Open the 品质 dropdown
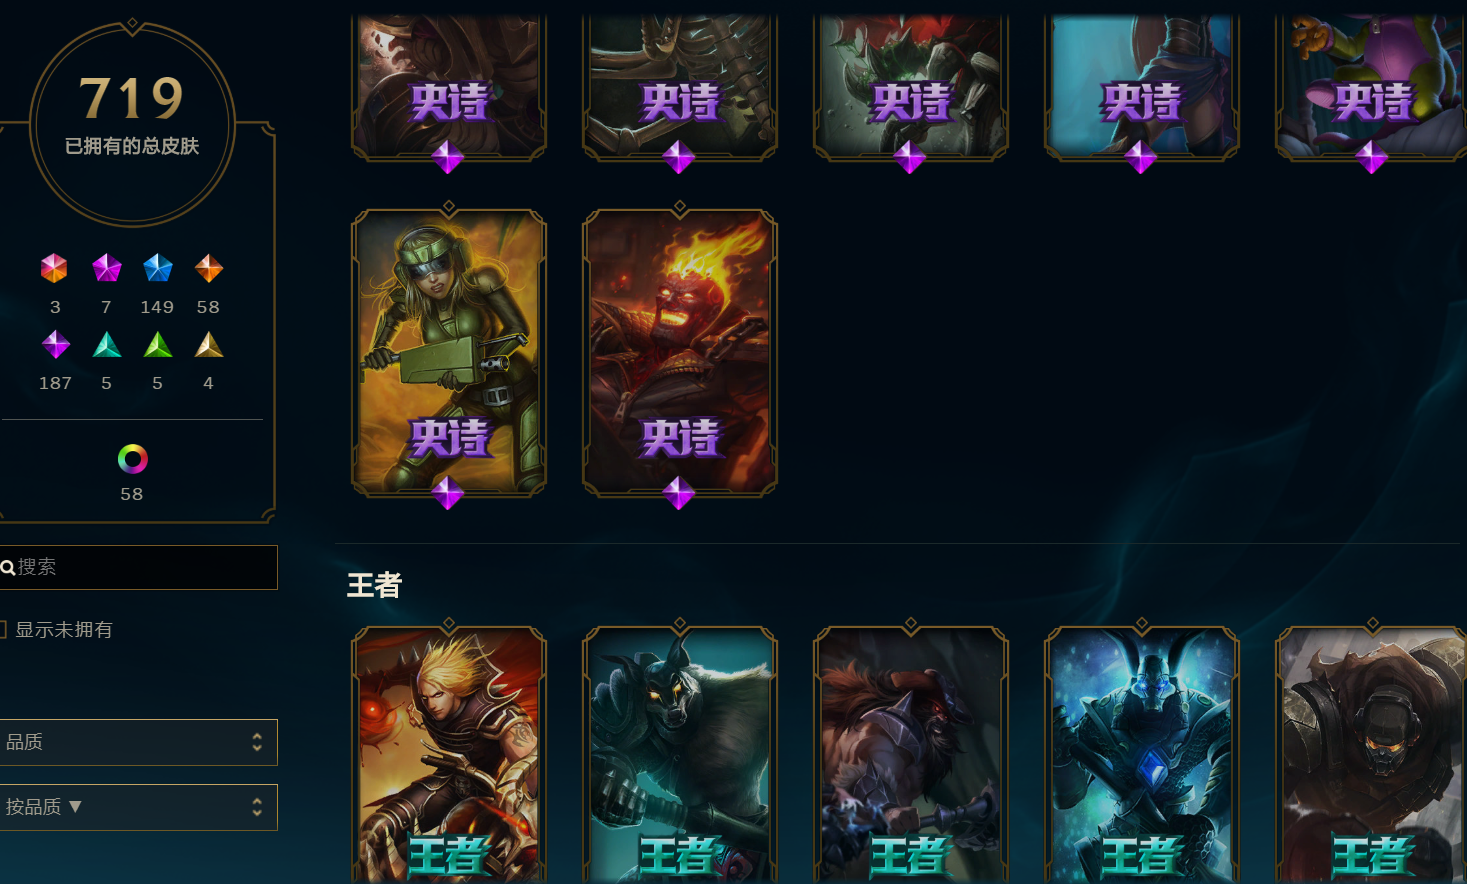Viewport: 1467px width, 884px height. [138, 742]
